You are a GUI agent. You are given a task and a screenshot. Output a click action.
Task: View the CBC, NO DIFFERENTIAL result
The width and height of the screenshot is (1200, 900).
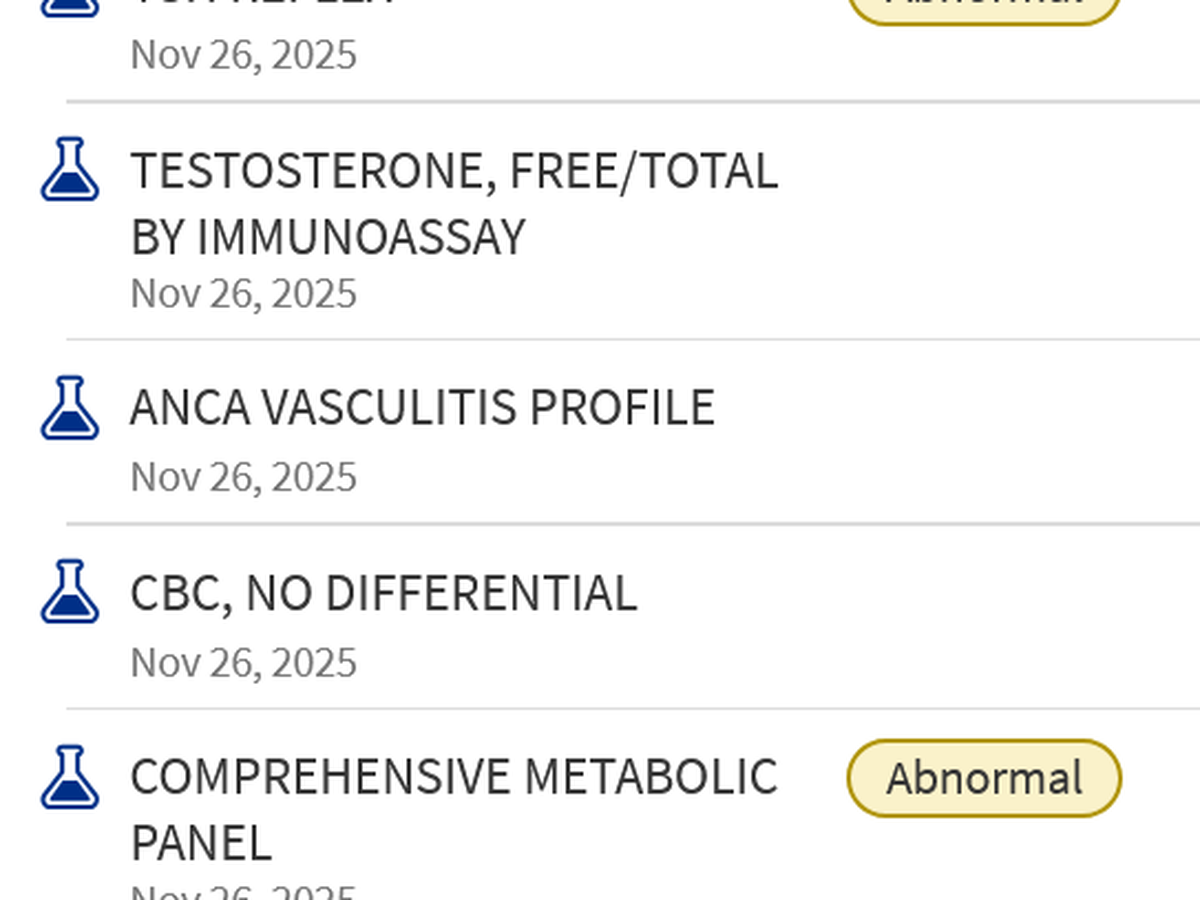tap(383, 592)
